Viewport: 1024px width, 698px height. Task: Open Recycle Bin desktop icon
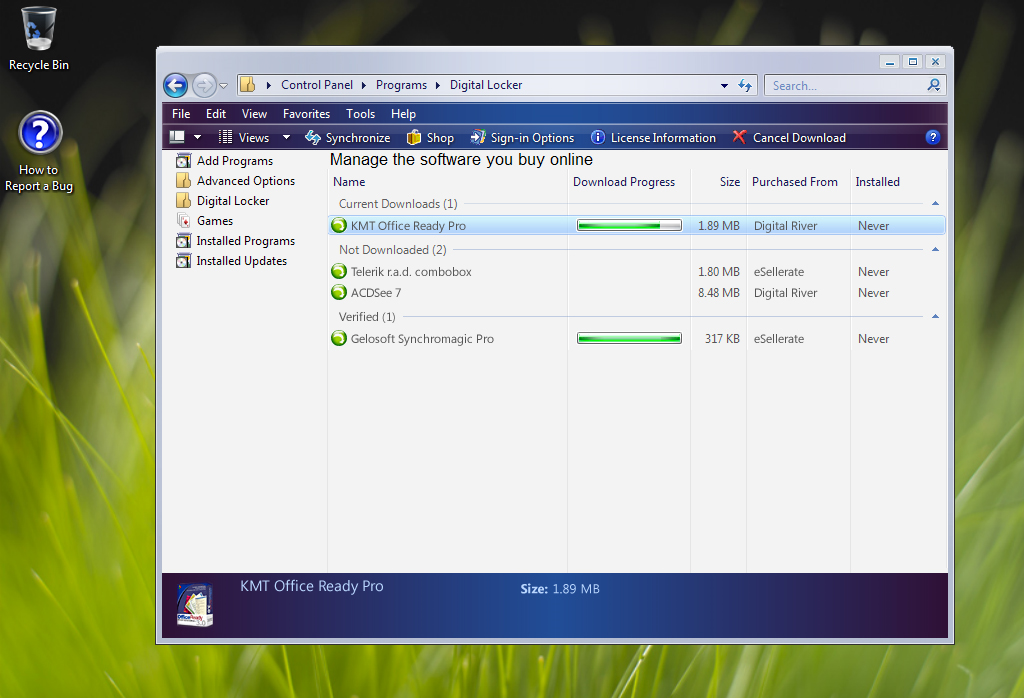tap(39, 30)
